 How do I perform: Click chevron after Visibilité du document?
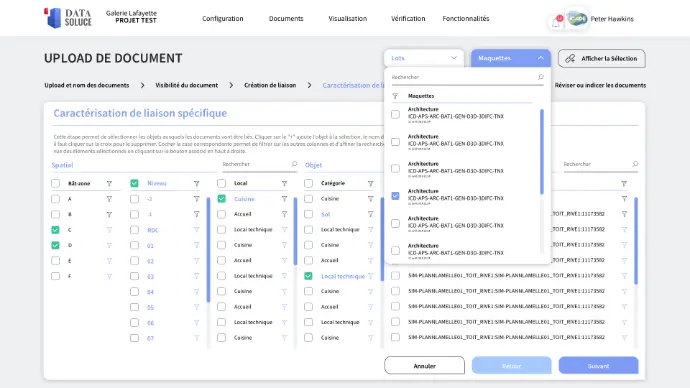(231, 85)
